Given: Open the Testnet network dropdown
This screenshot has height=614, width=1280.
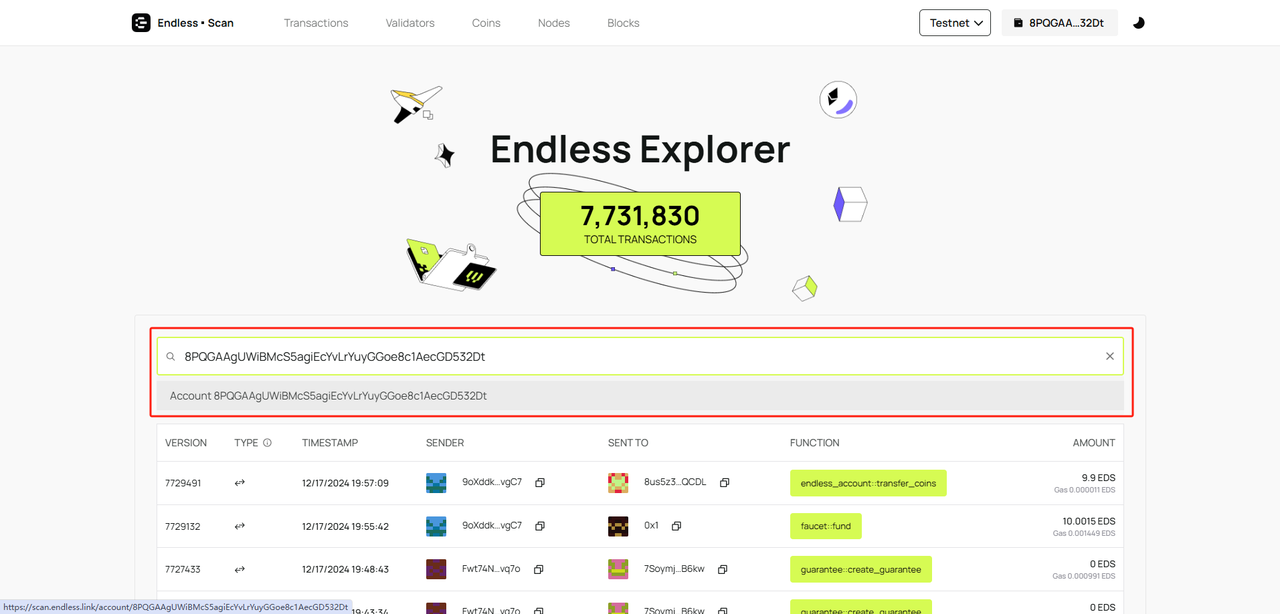Looking at the screenshot, I should click(x=954, y=22).
